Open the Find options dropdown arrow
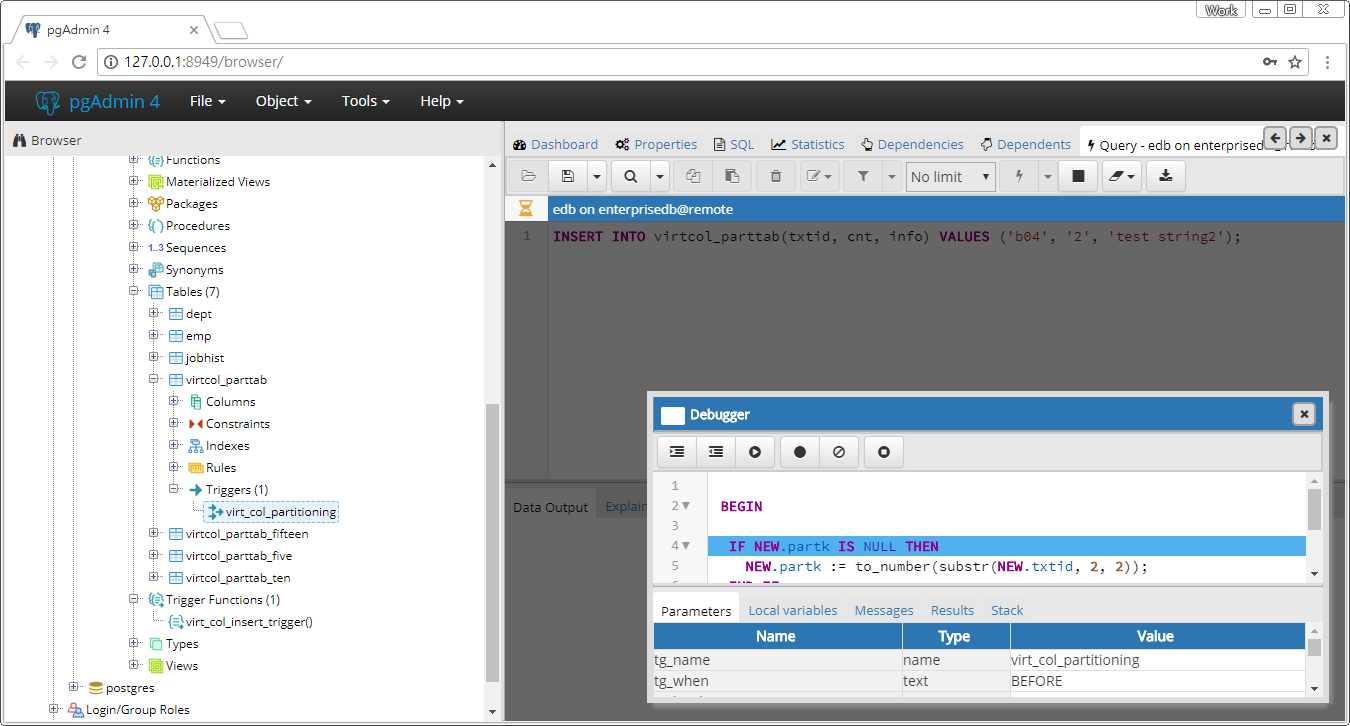The image size is (1350, 726). 660,176
